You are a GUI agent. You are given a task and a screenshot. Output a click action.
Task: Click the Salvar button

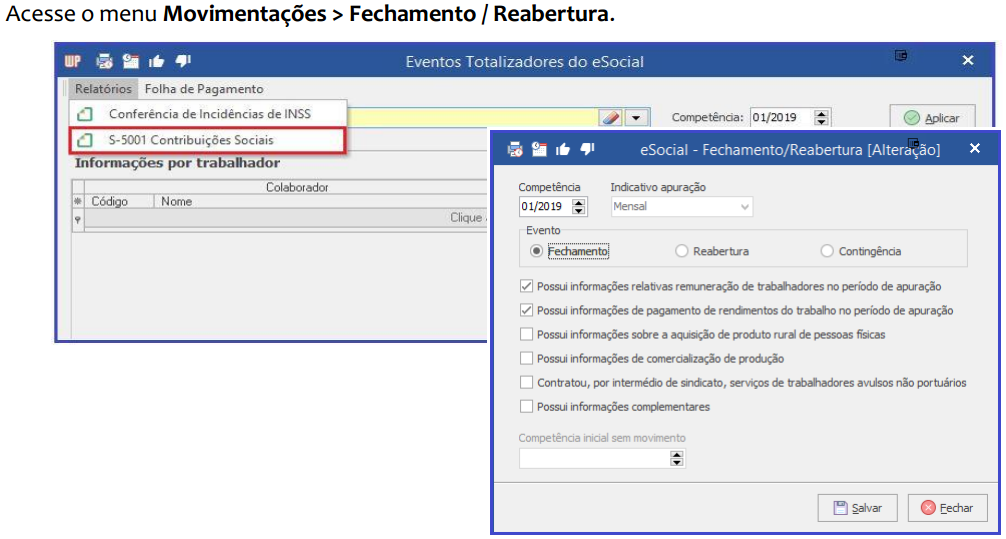(x=858, y=508)
